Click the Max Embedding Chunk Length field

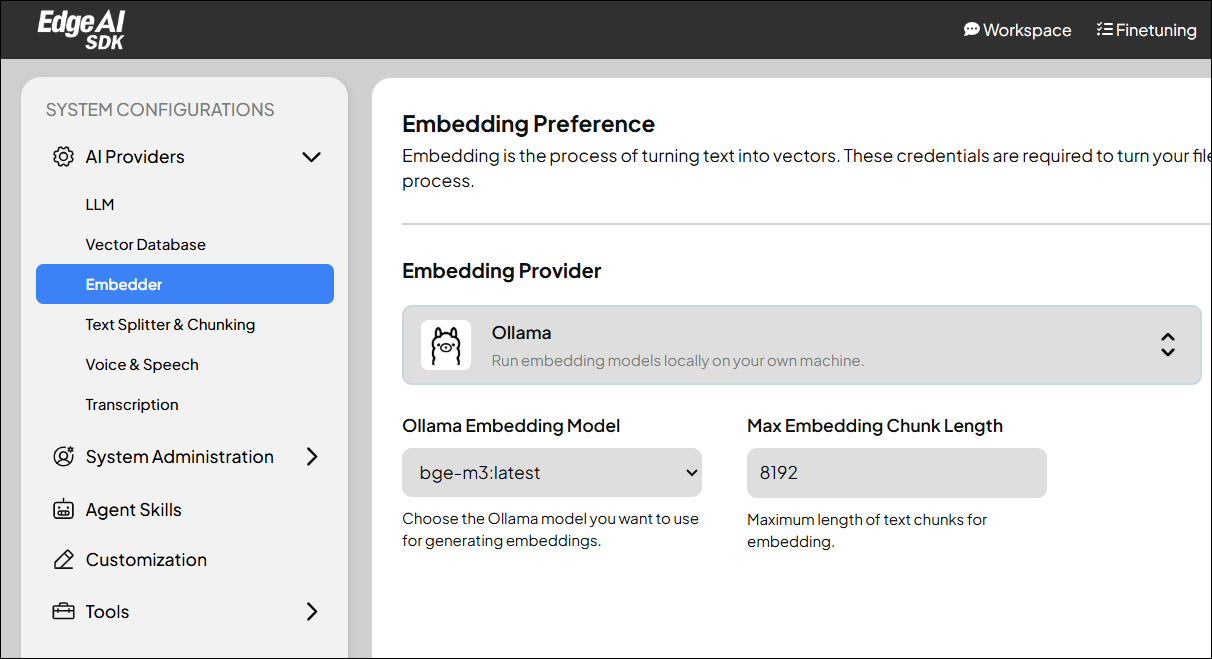896,472
